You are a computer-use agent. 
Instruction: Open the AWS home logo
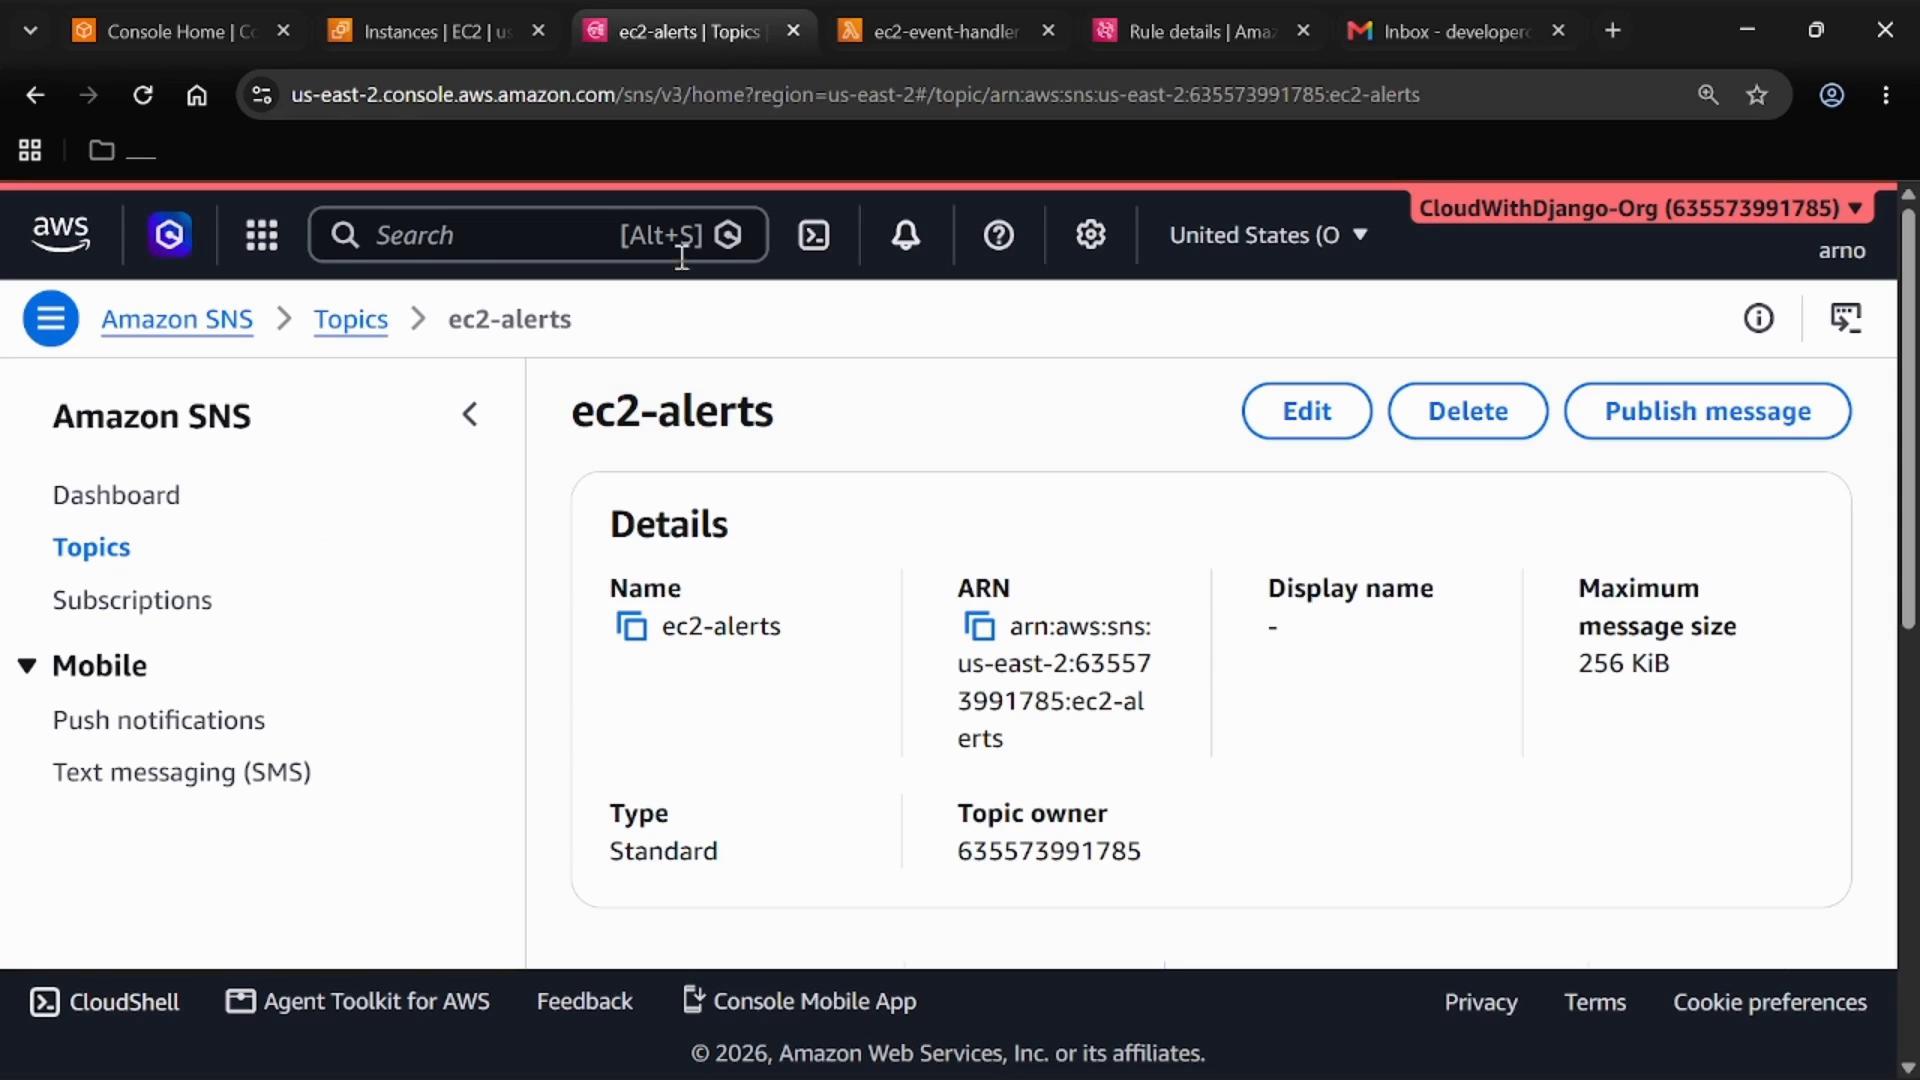point(61,234)
